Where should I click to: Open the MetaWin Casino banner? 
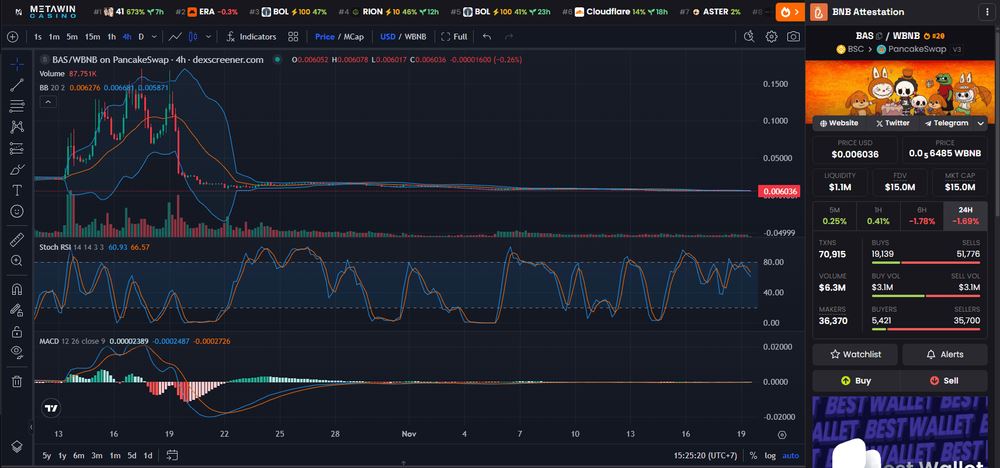(x=45, y=11)
